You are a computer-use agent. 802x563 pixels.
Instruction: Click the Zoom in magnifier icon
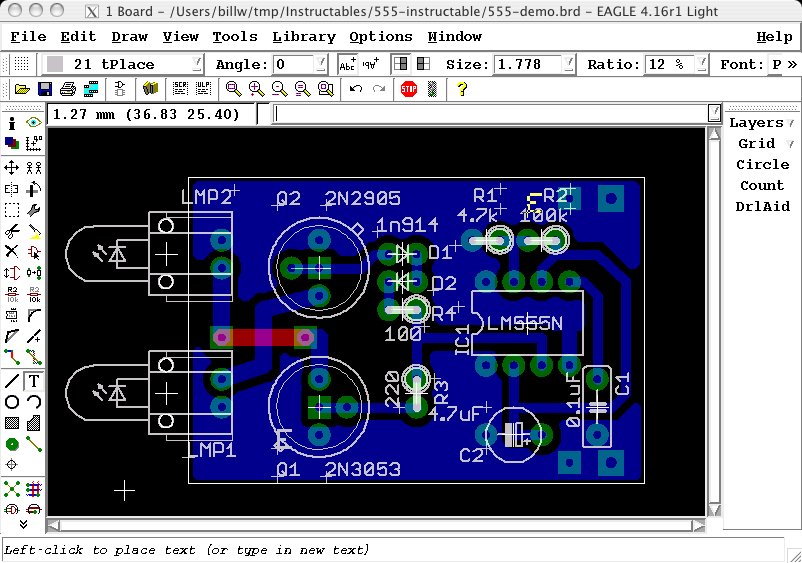pyautogui.click(x=257, y=89)
